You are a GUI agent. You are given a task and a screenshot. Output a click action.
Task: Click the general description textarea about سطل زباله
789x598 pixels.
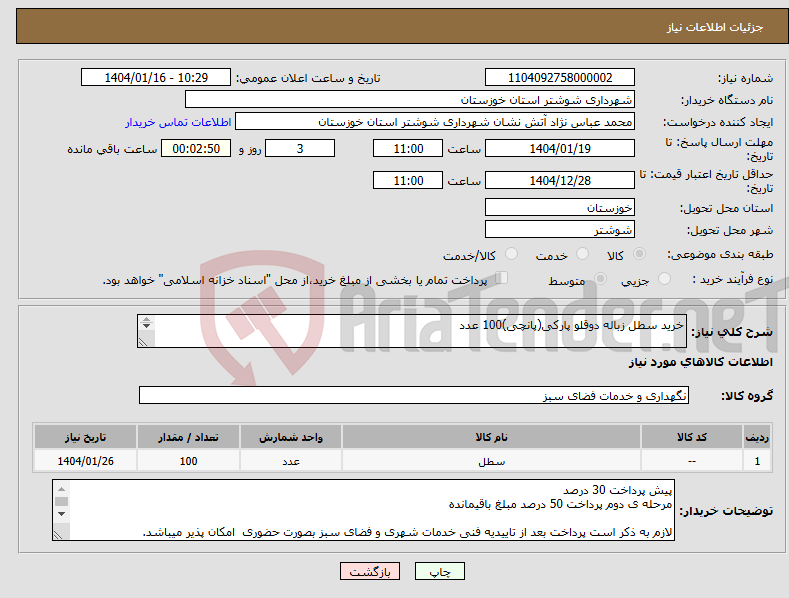(412, 331)
